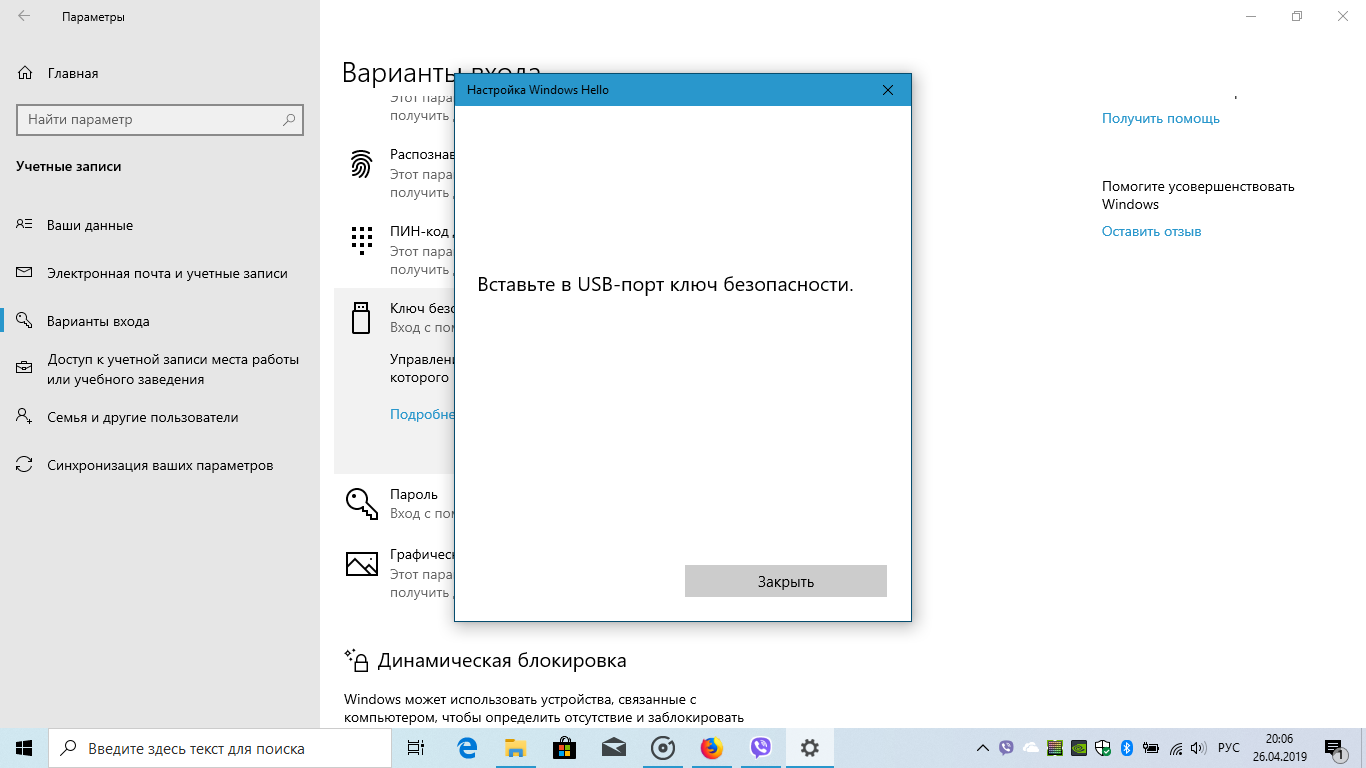Open Viber from the taskbar
Image resolution: width=1366 pixels, height=768 pixels.
point(761,748)
